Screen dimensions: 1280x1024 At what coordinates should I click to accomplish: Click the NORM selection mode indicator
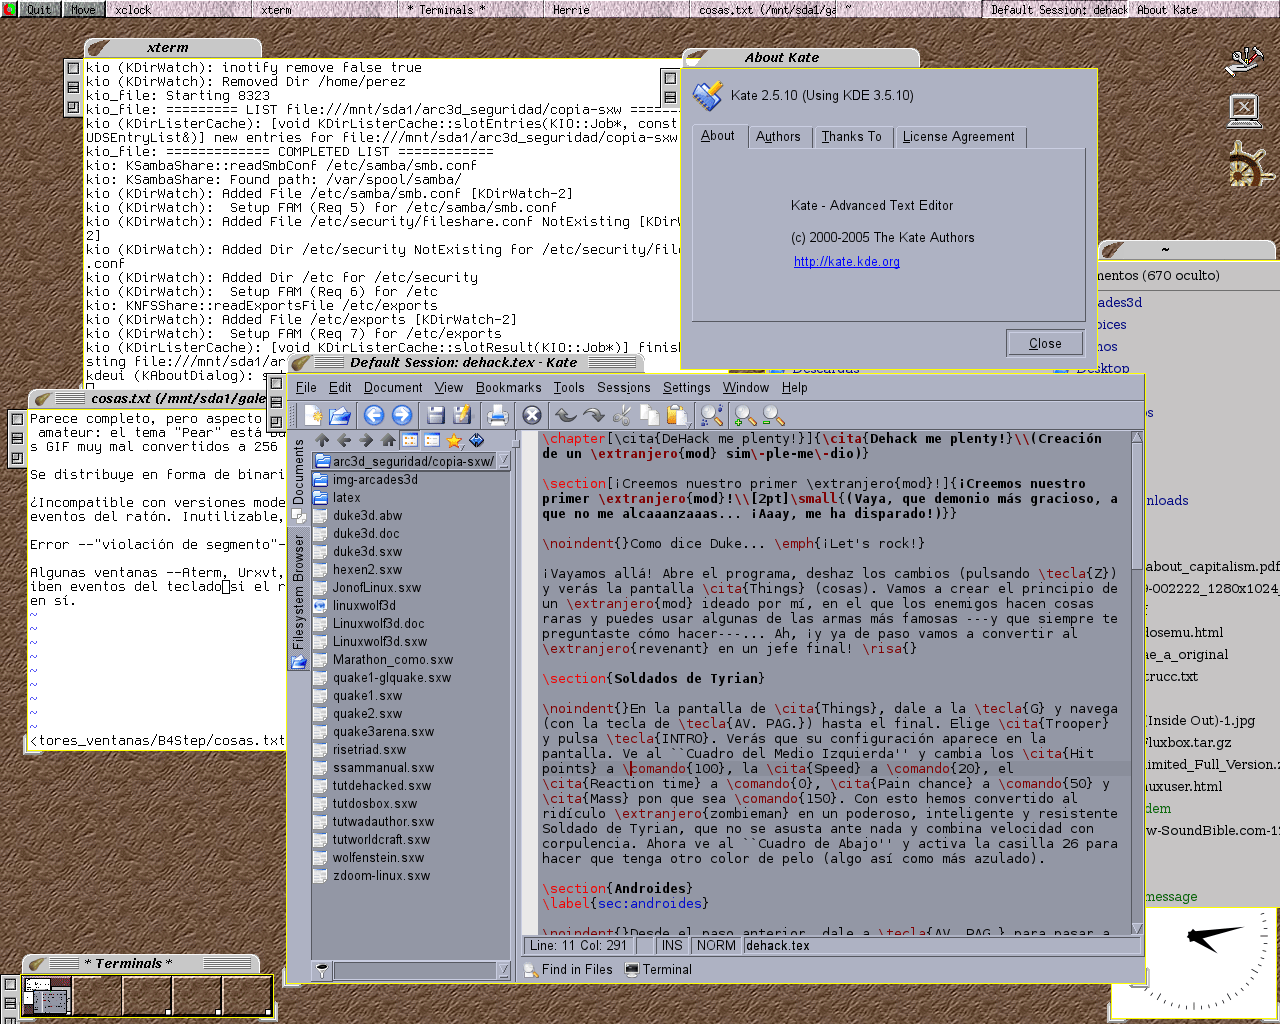pyautogui.click(x=716, y=946)
